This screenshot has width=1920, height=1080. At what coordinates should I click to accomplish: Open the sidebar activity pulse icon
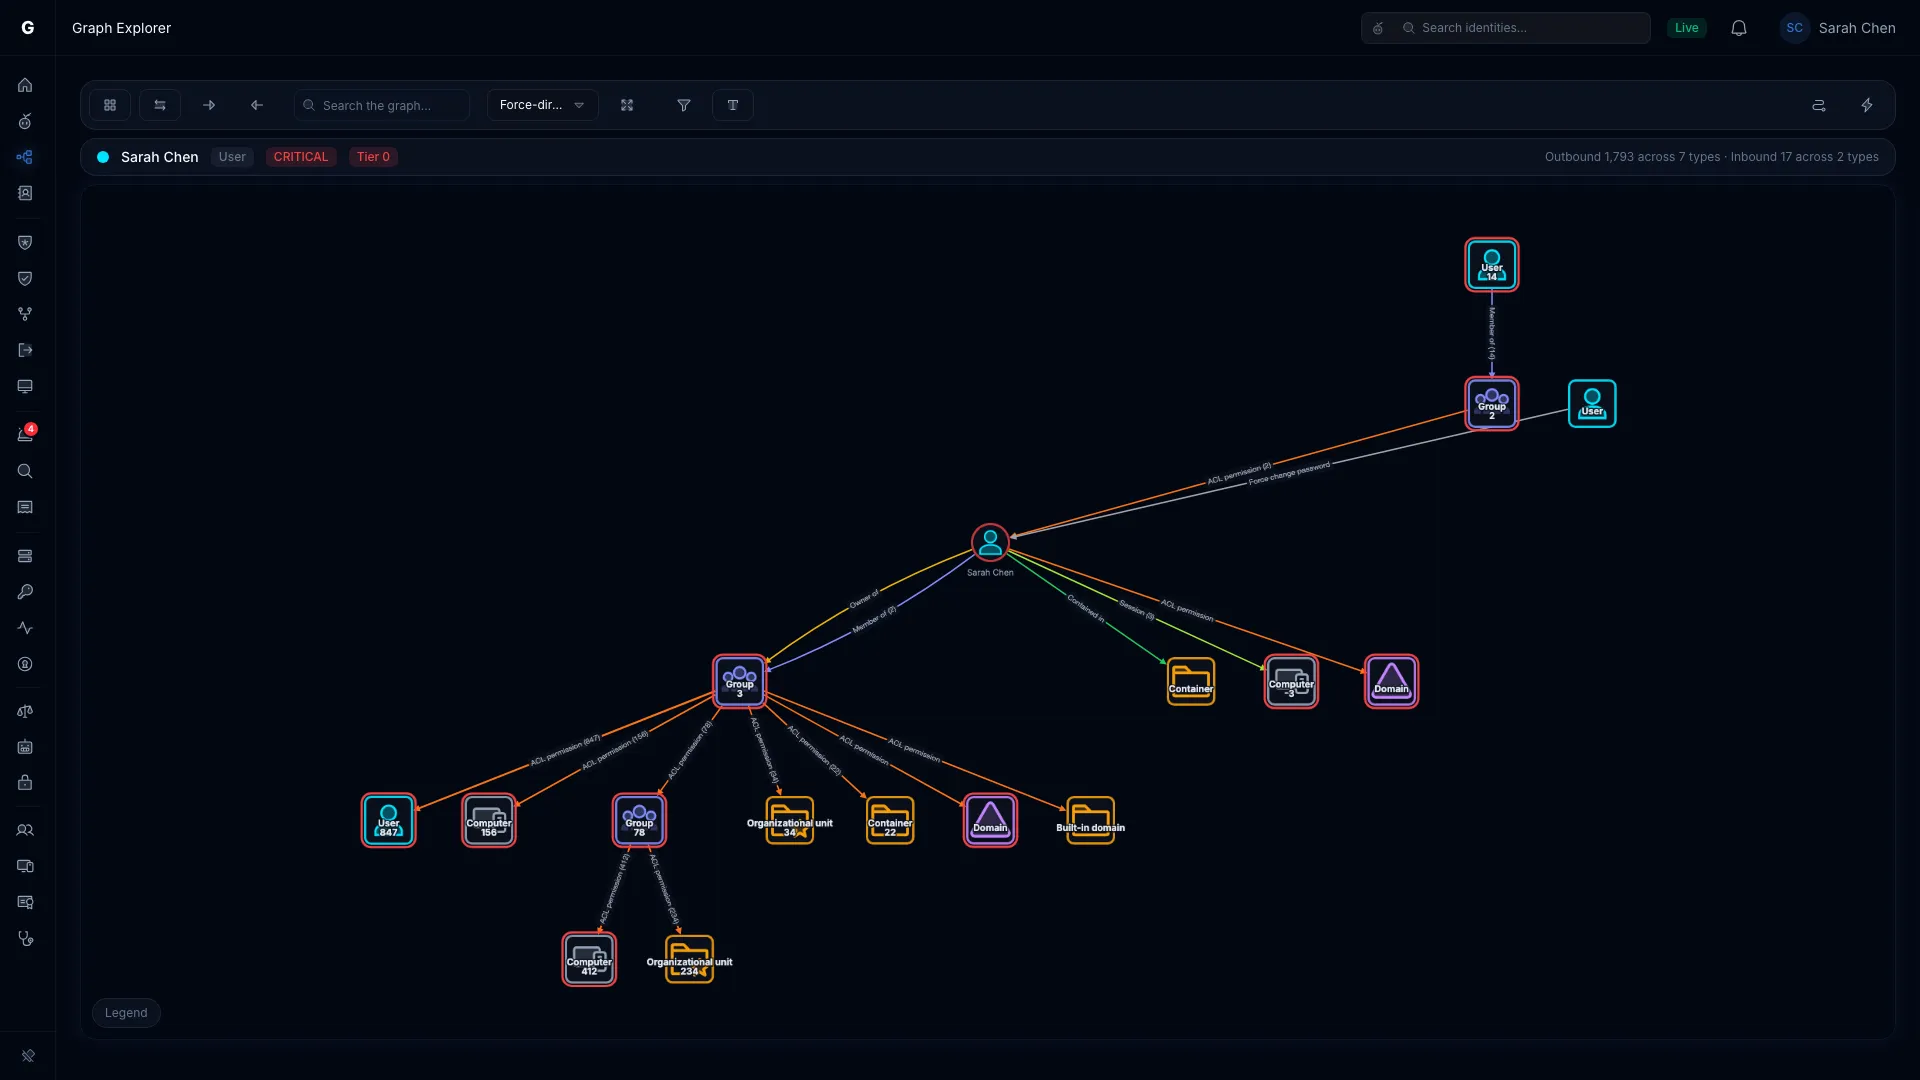[25, 628]
